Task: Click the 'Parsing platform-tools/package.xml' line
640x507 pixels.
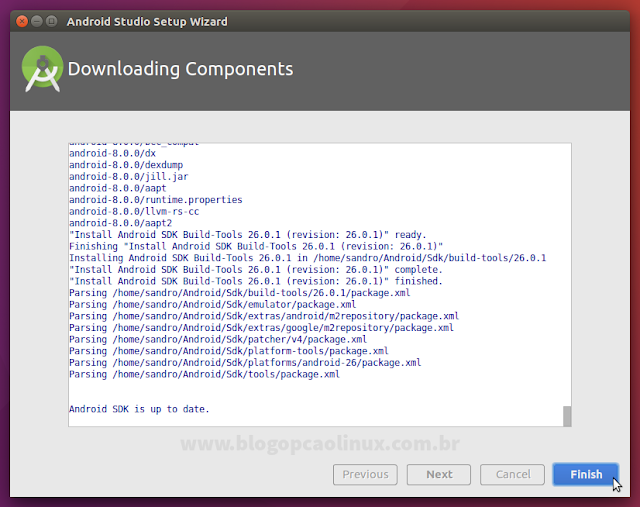Action: pyautogui.click(x=229, y=351)
